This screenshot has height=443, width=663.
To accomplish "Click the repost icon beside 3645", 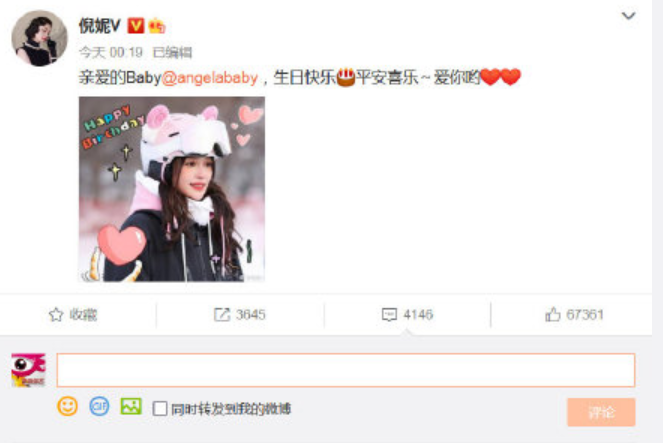I will click(222, 314).
